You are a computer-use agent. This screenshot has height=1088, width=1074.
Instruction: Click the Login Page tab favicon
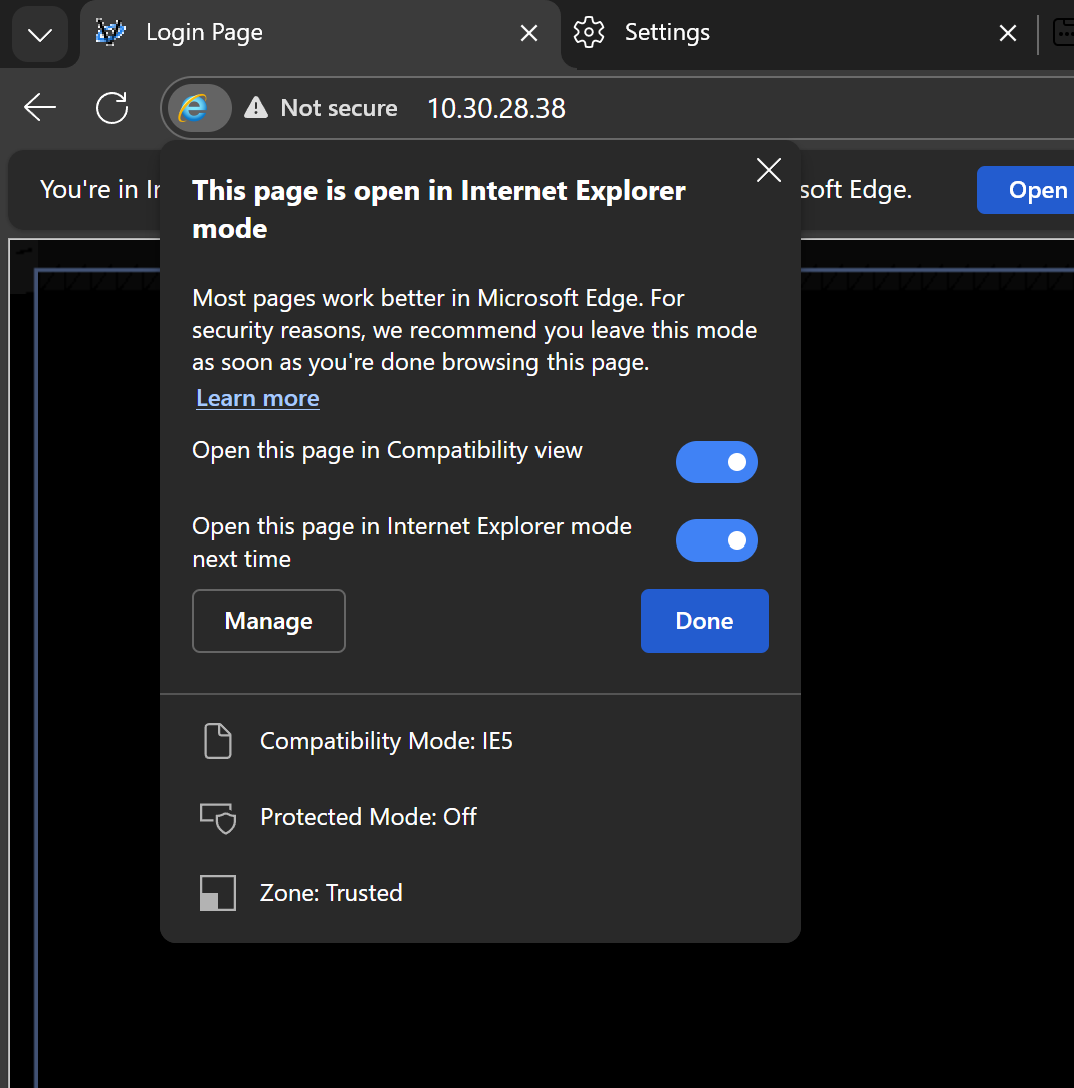[x=110, y=32]
